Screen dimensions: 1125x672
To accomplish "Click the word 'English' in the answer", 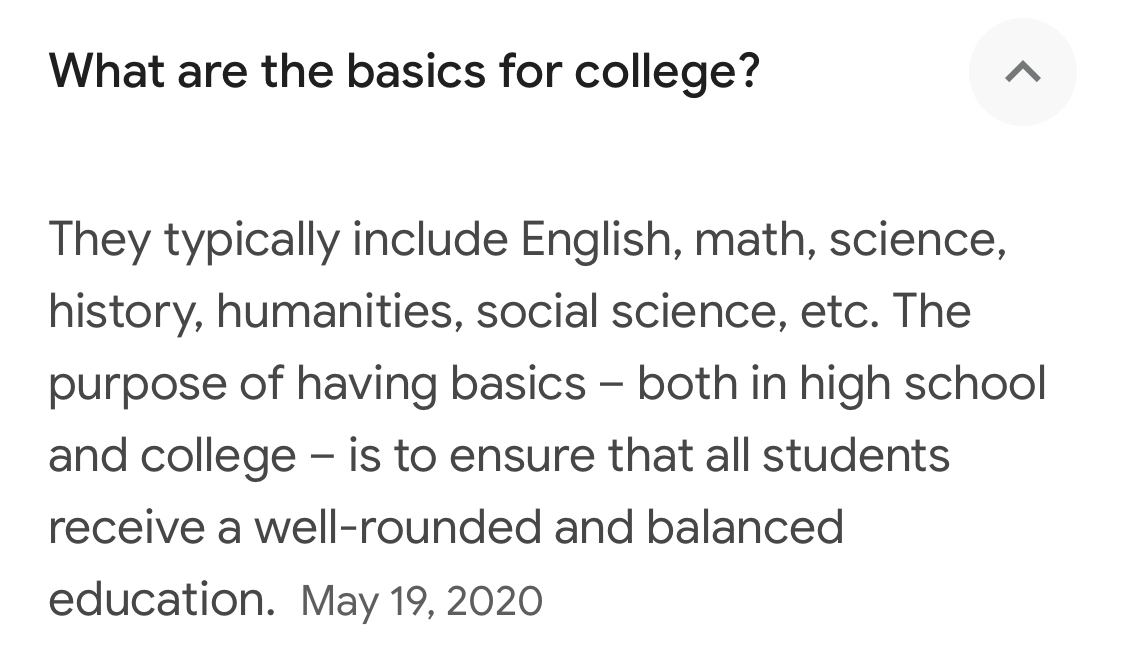I will coord(597,240).
